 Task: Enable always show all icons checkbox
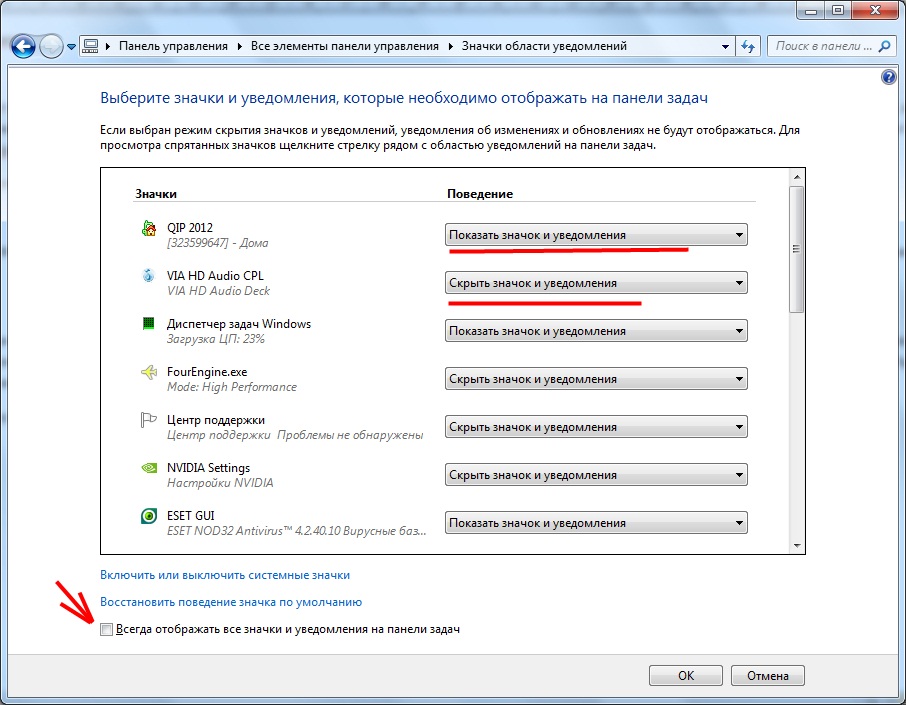pyautogui.click(x=106, y=629)
